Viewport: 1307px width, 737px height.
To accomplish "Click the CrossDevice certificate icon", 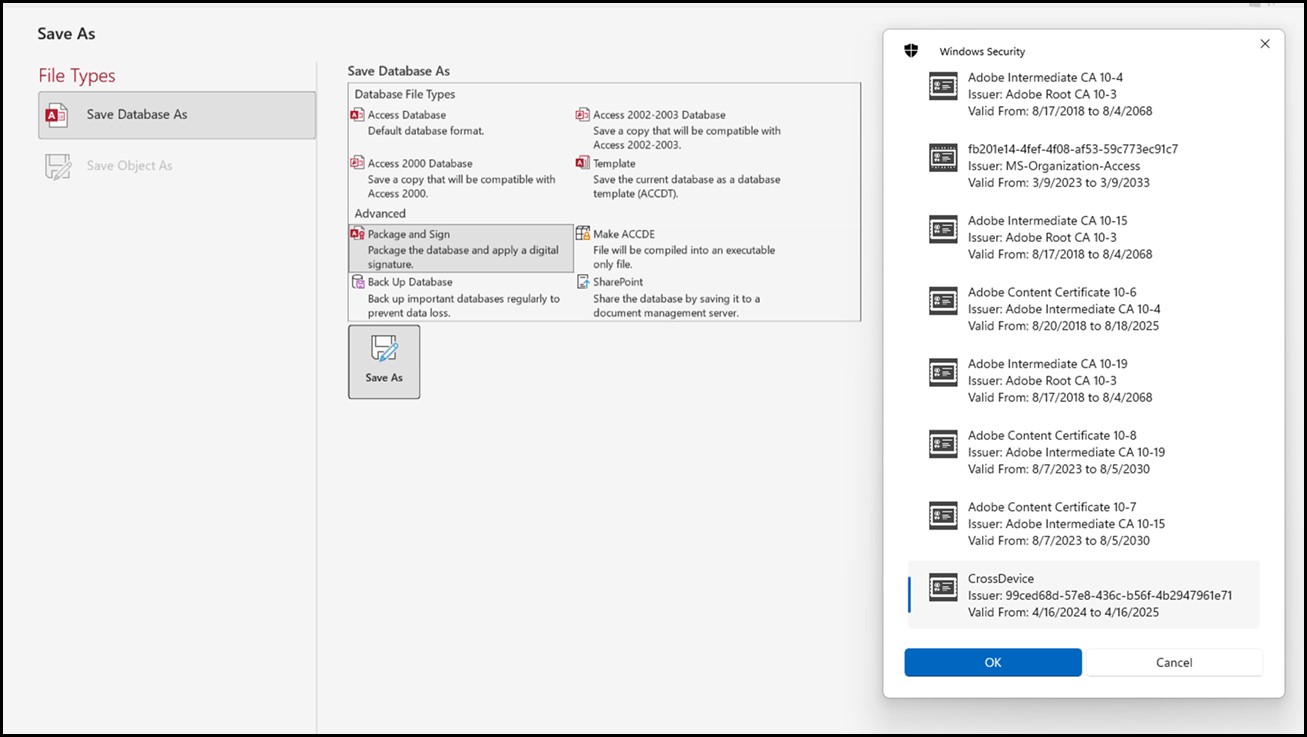I will click(x=942, y=588).
